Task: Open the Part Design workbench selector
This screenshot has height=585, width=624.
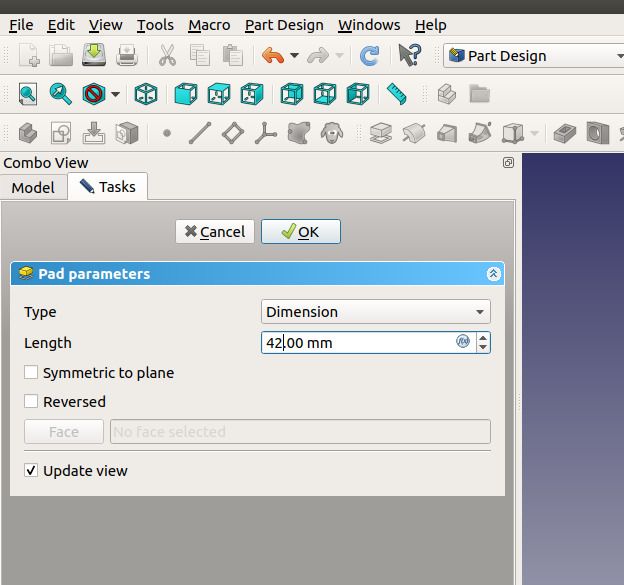Action: click(x=533, y=56)
